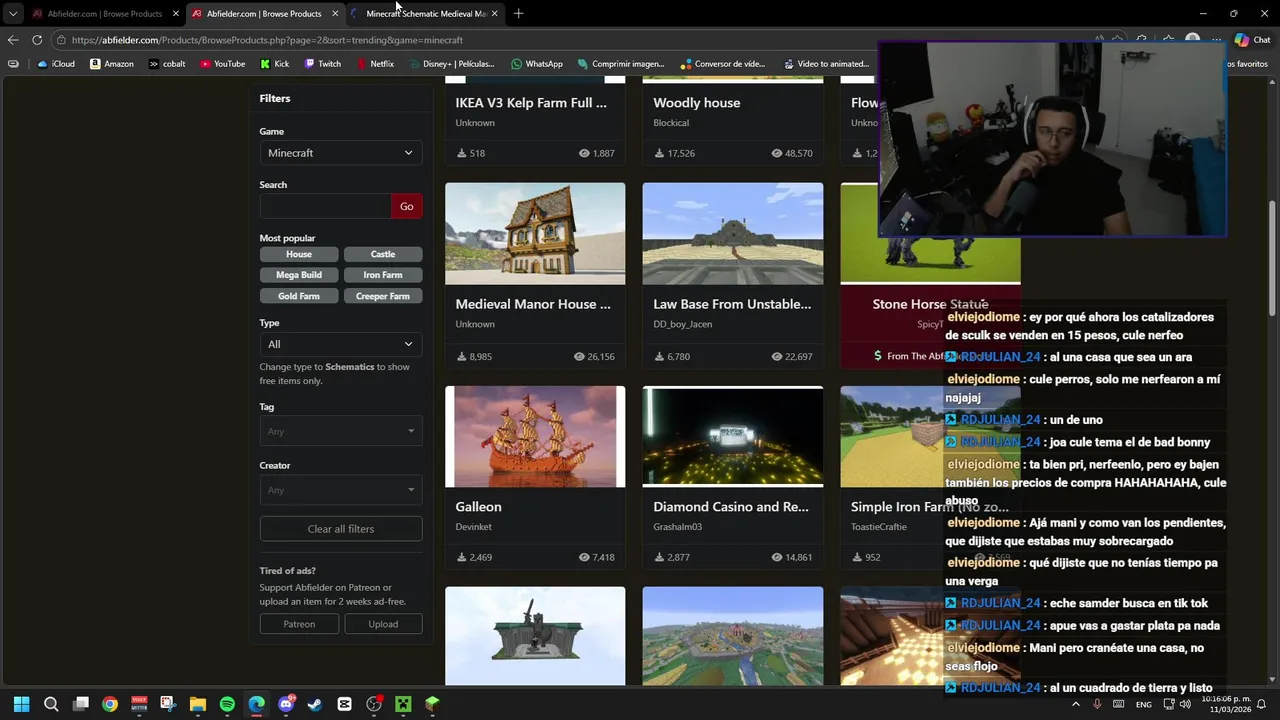The height and width of the screenshot is (720, 1280).
Task: Open YouTube bookmark
Action: [x=222, y=64]
